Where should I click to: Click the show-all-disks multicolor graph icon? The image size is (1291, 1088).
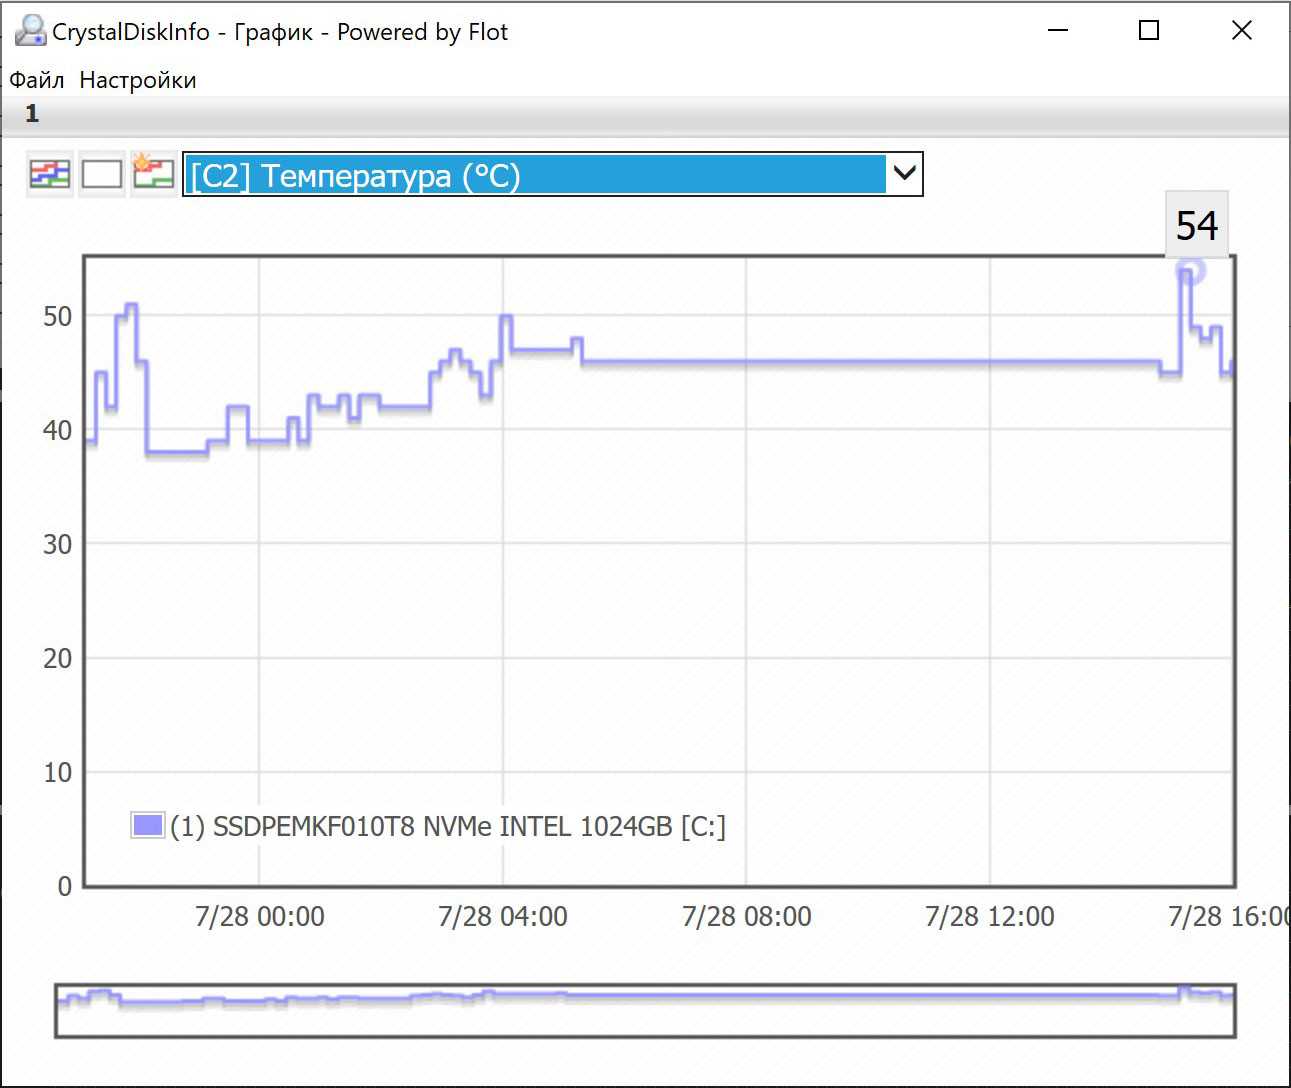[x=49, y=175]
